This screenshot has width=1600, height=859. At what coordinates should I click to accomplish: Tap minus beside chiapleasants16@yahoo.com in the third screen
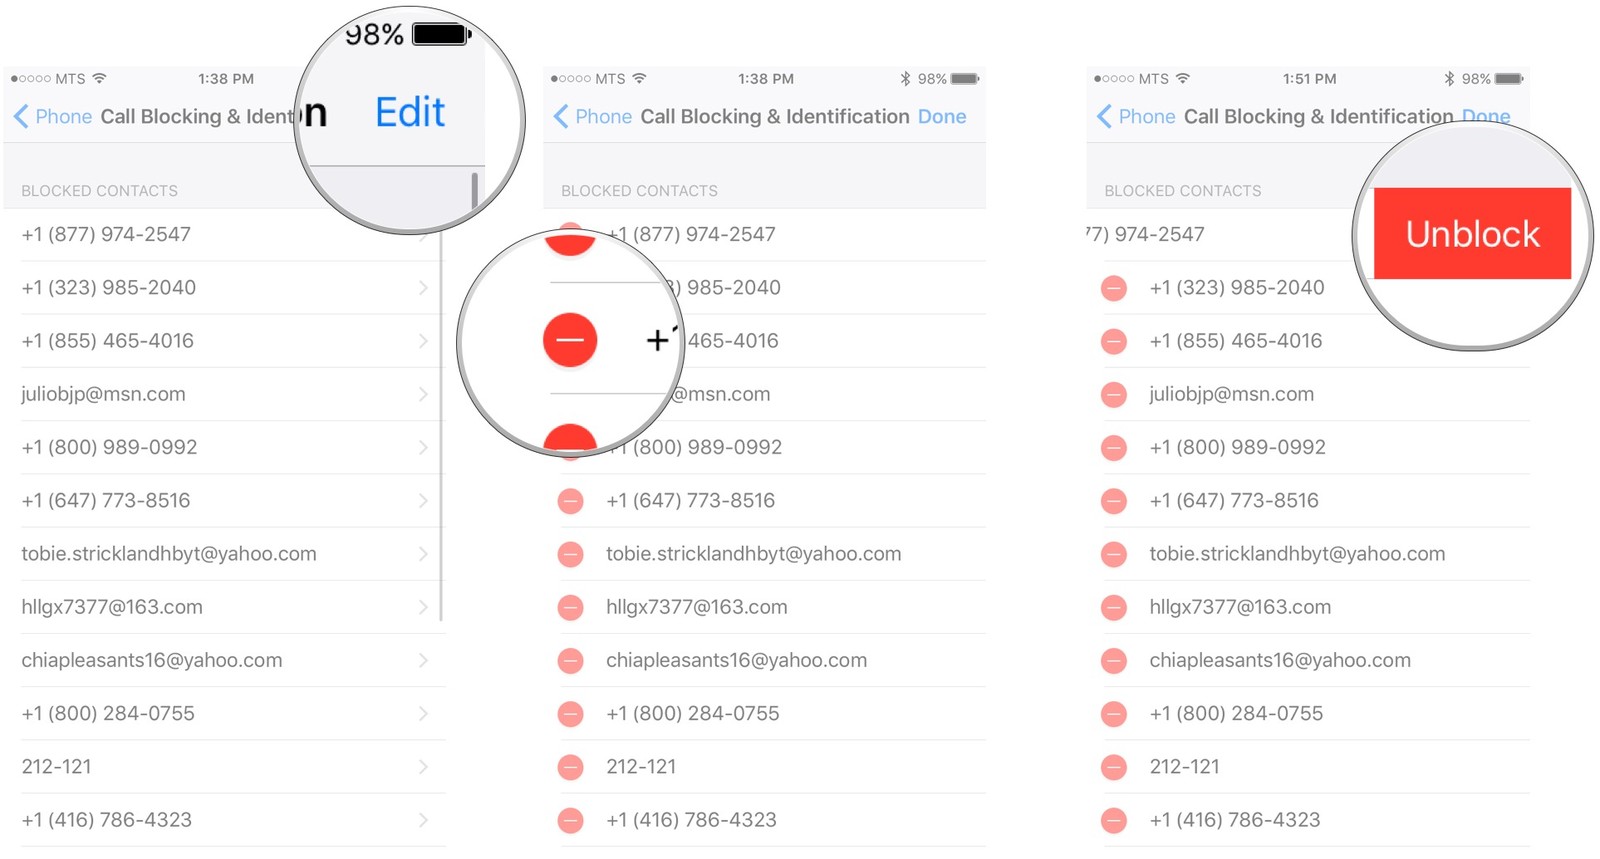click(x=1114, y=661)
